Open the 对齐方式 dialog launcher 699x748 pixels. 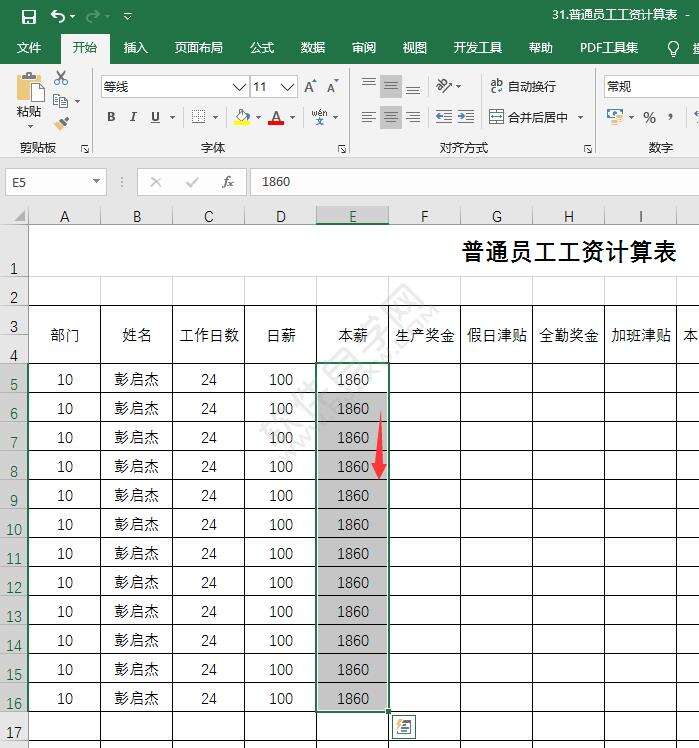[x=588, y=149]
